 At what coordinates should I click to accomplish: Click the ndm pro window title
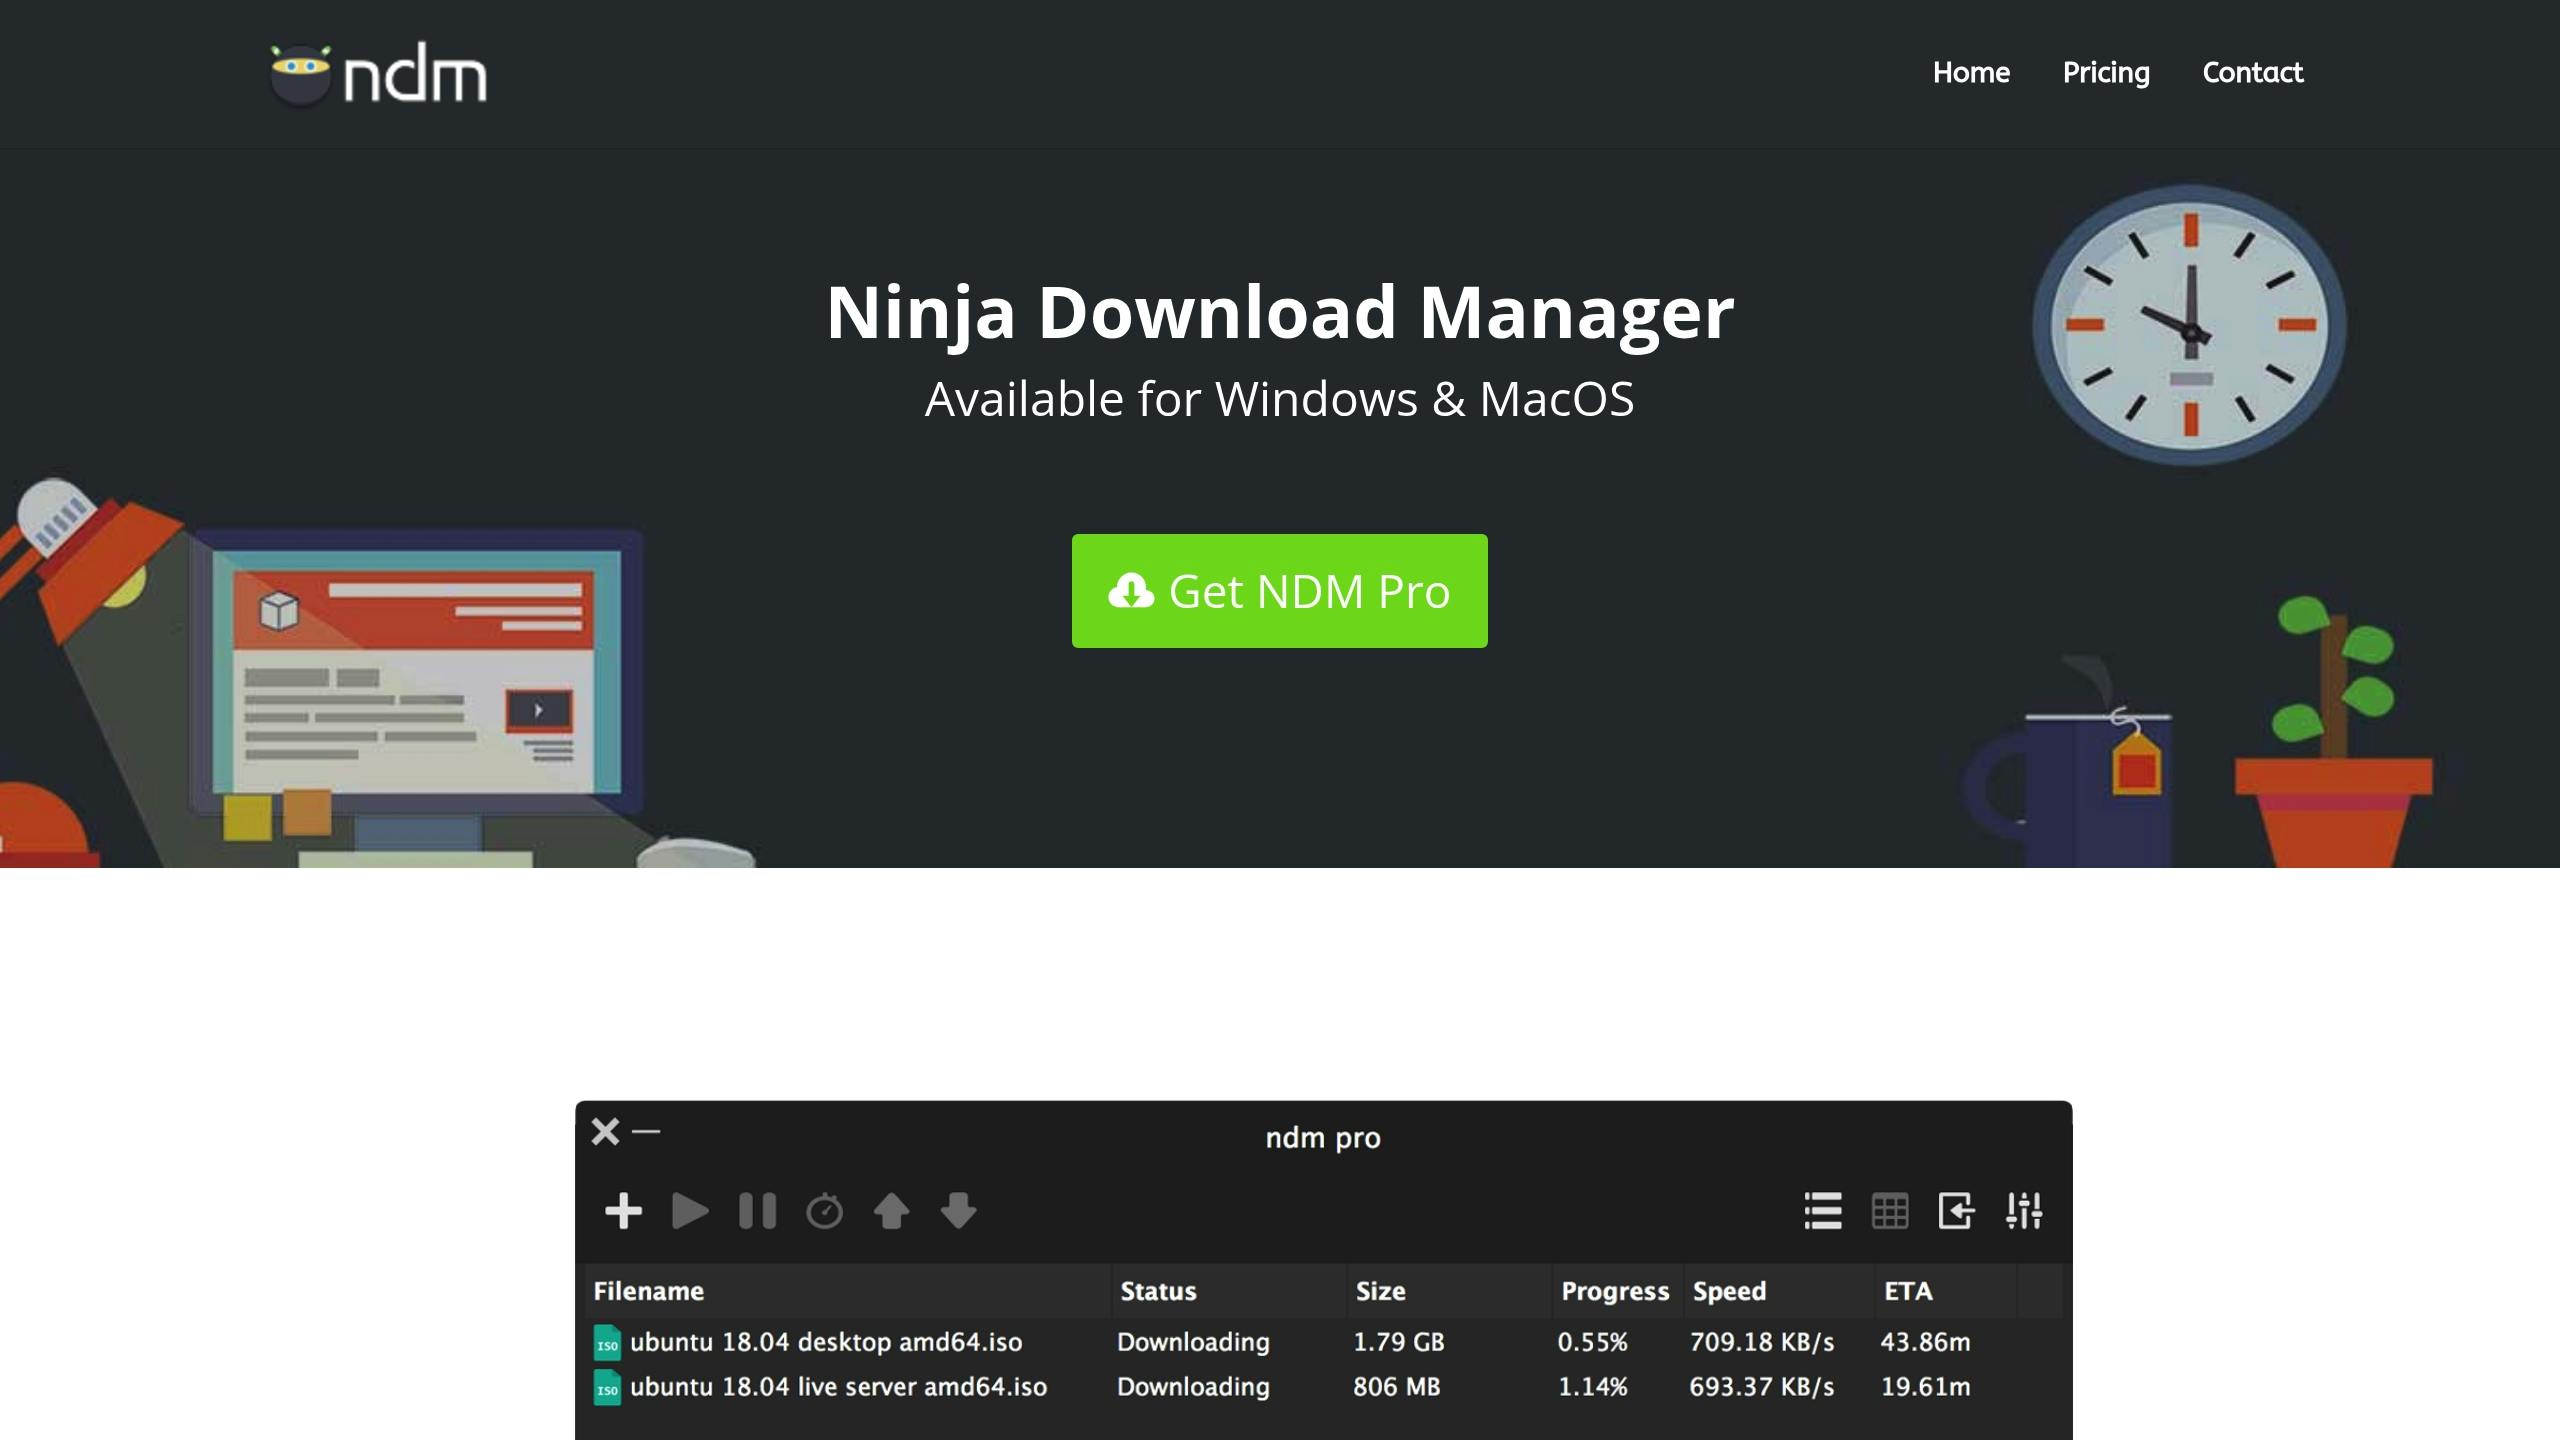(1322, 1138)
